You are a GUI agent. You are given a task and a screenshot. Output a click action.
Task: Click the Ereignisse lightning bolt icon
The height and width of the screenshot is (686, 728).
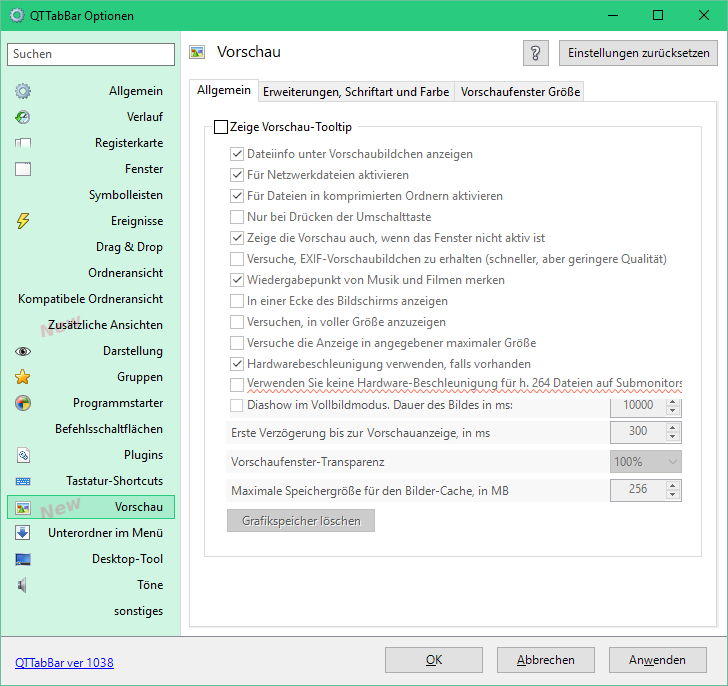23,221
